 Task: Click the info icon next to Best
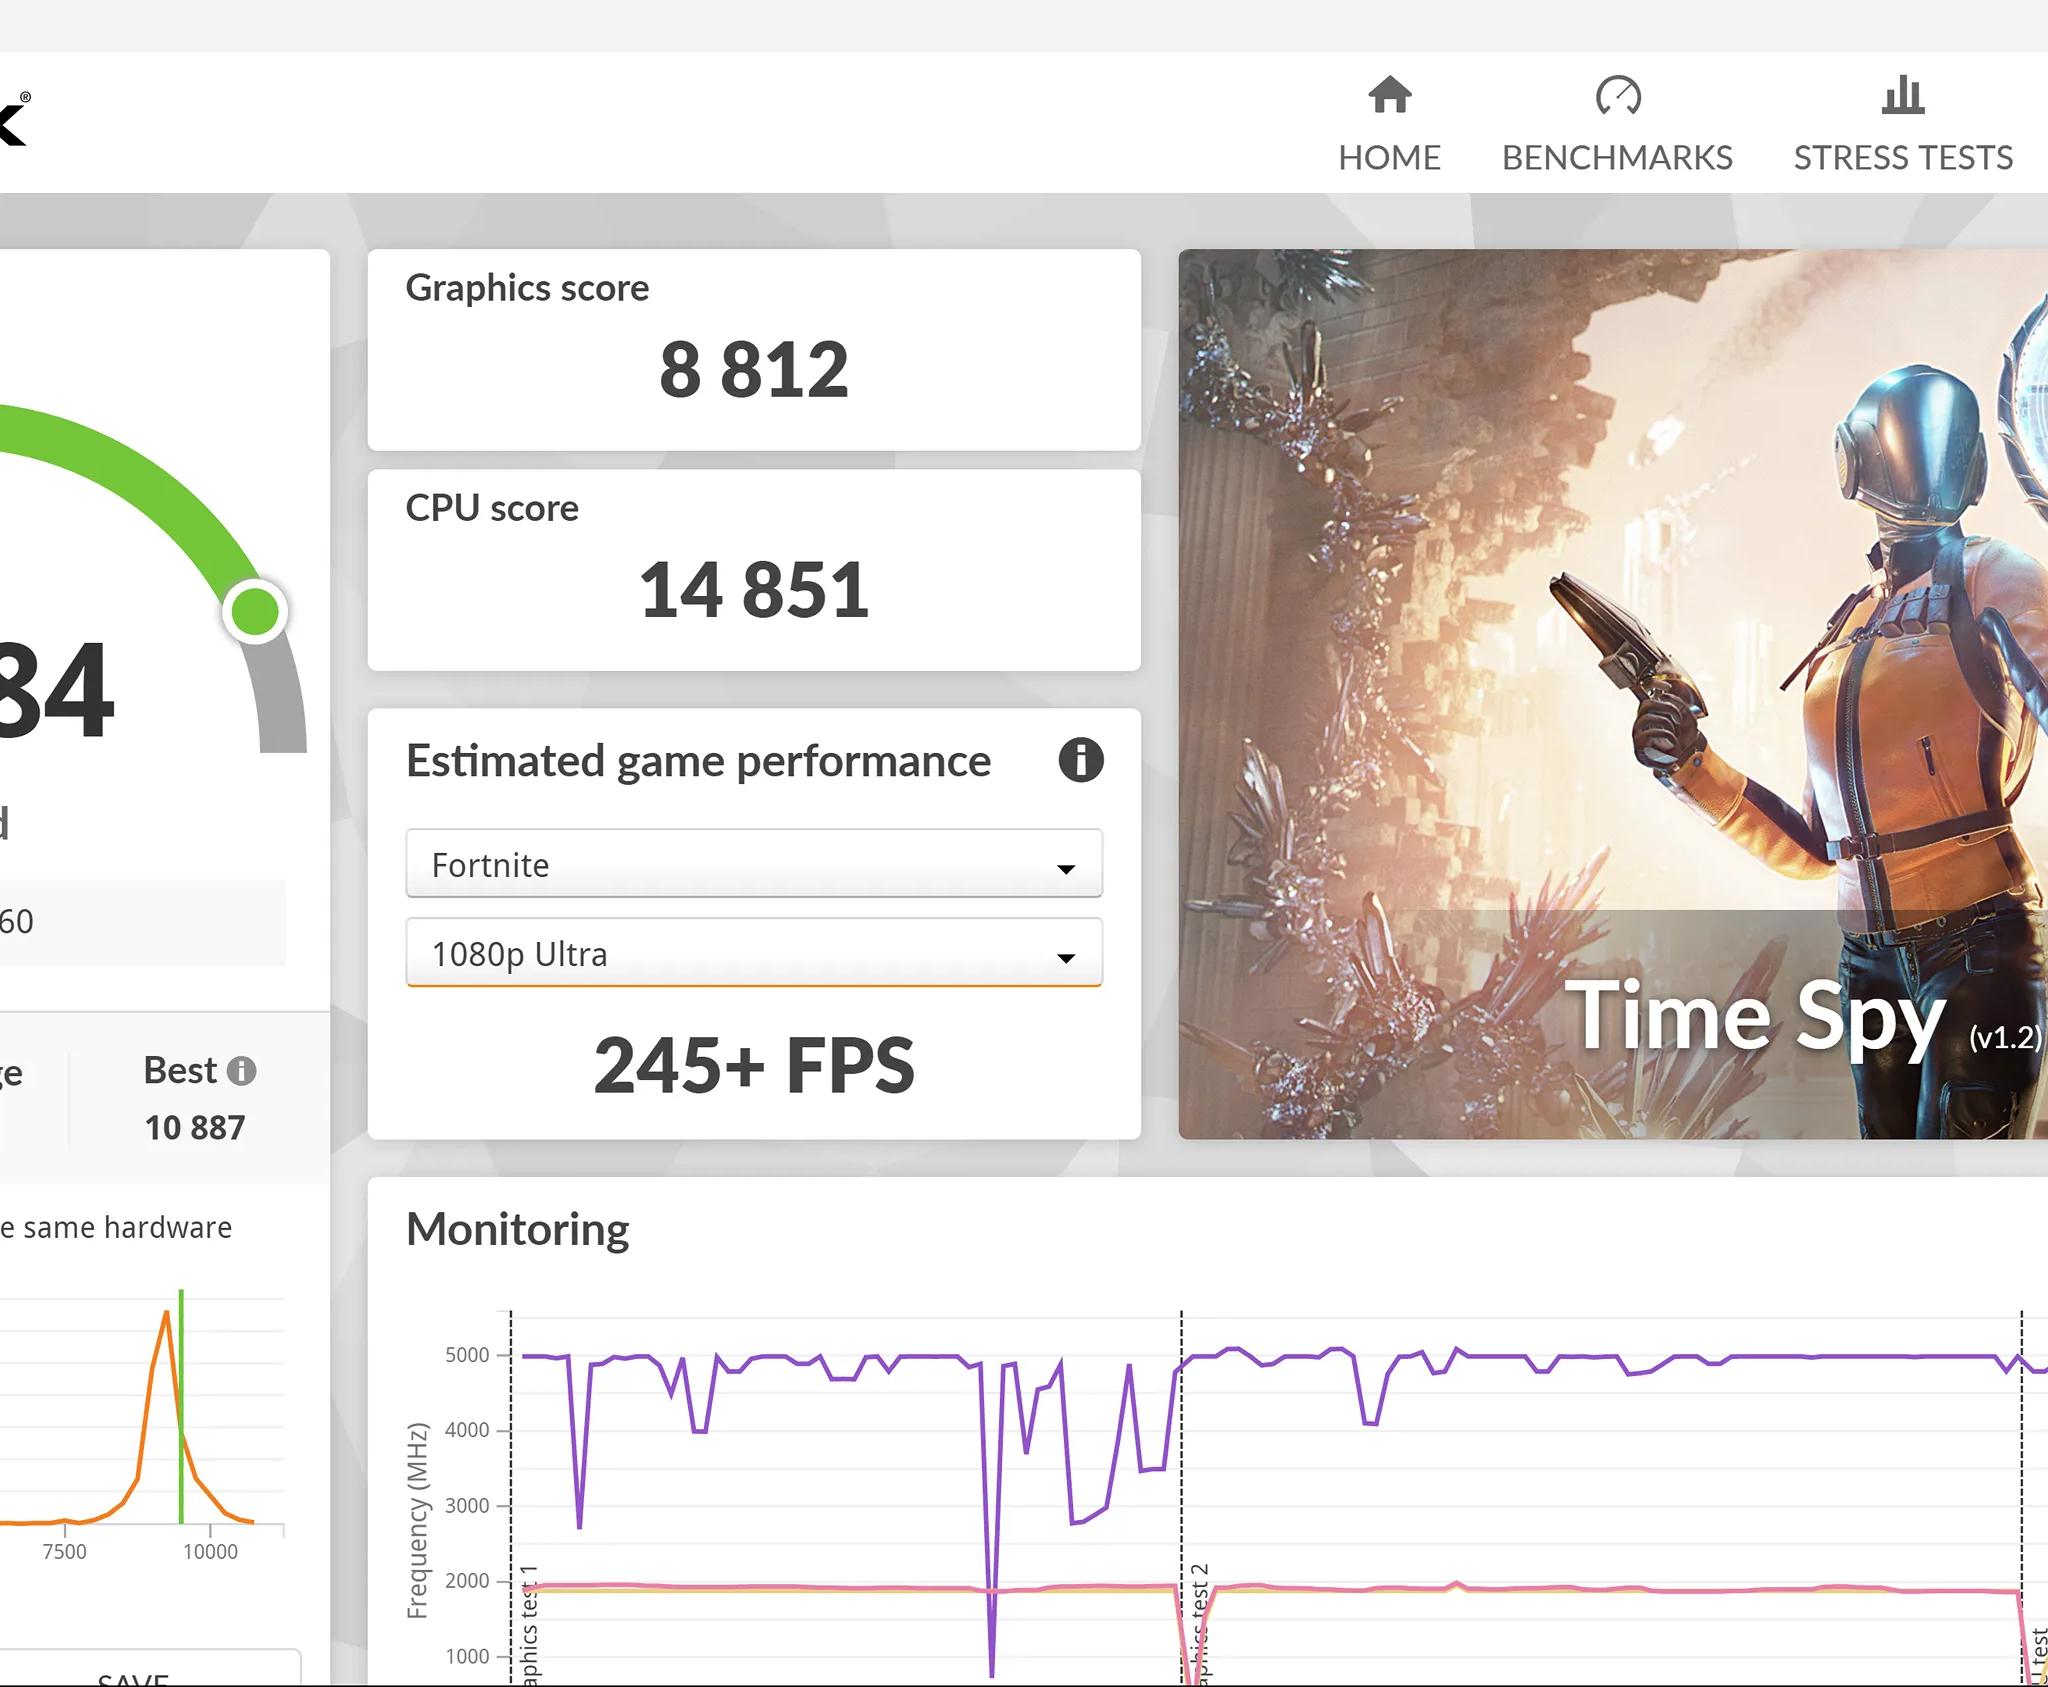241,1071
